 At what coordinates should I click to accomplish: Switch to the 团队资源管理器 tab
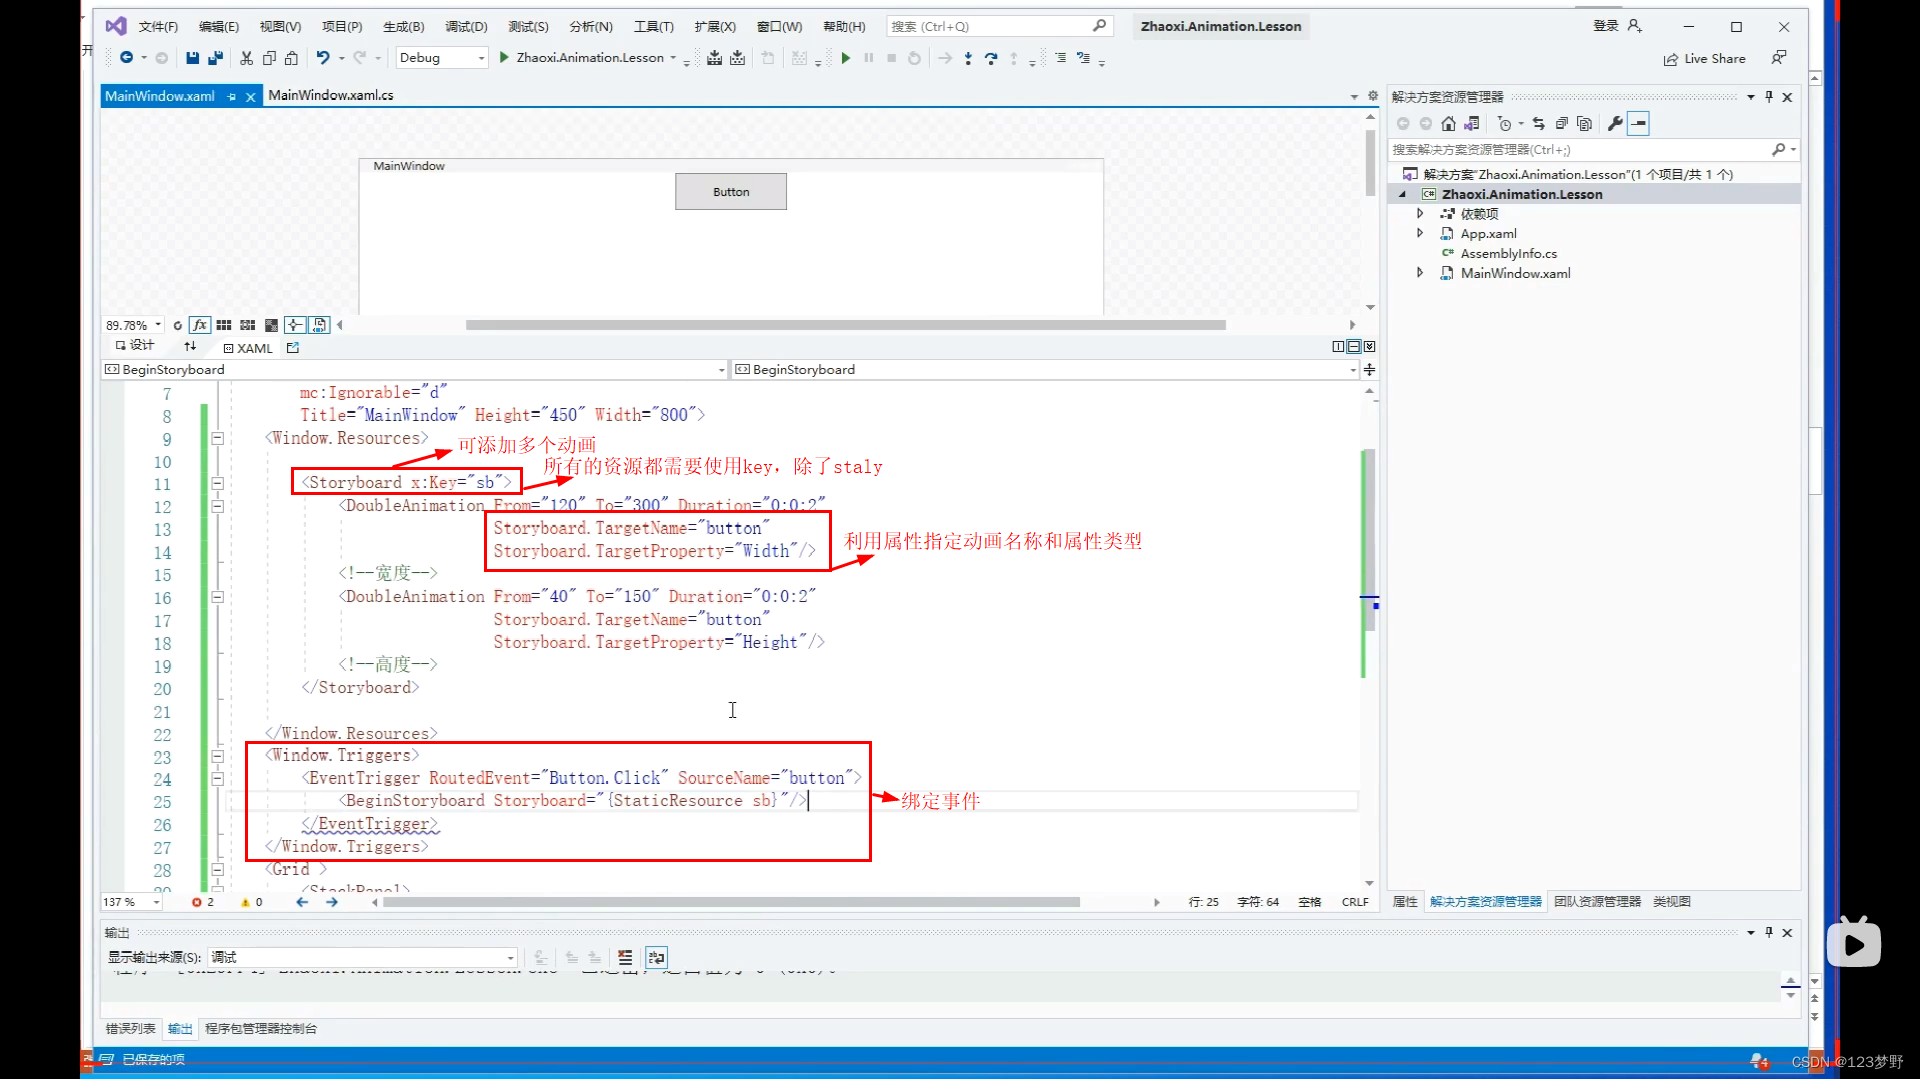pos(1597,901)
